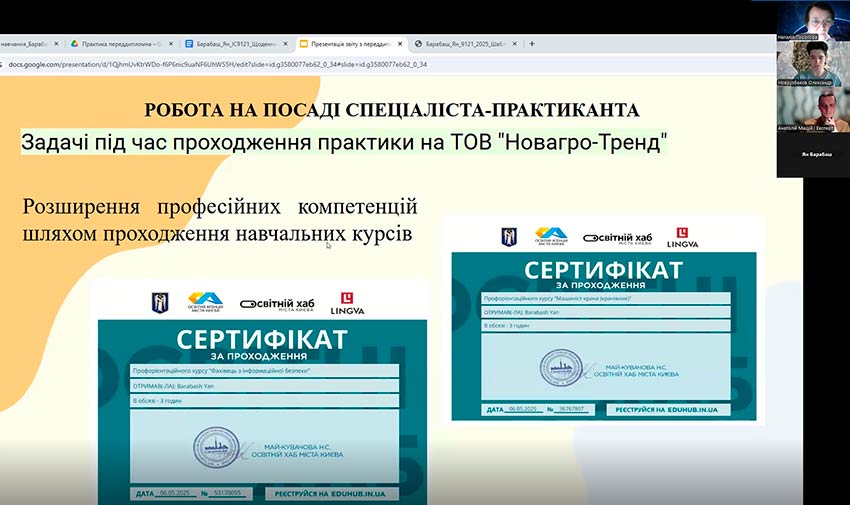This screenshot has width=850, height=505.
Task: Click the Google Drive favicon on Практика tab
Action: point(74,44)
